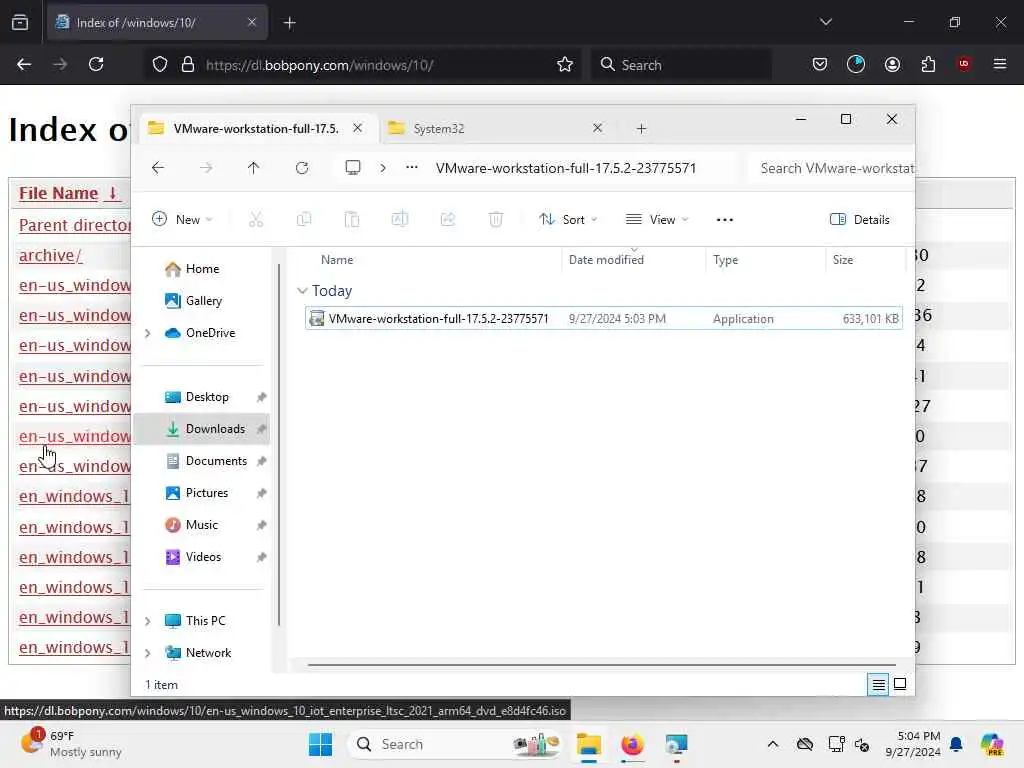The image size is (1024, 768).
Task: Close the System32 Explorer tab
Action: tap(597, 128)
